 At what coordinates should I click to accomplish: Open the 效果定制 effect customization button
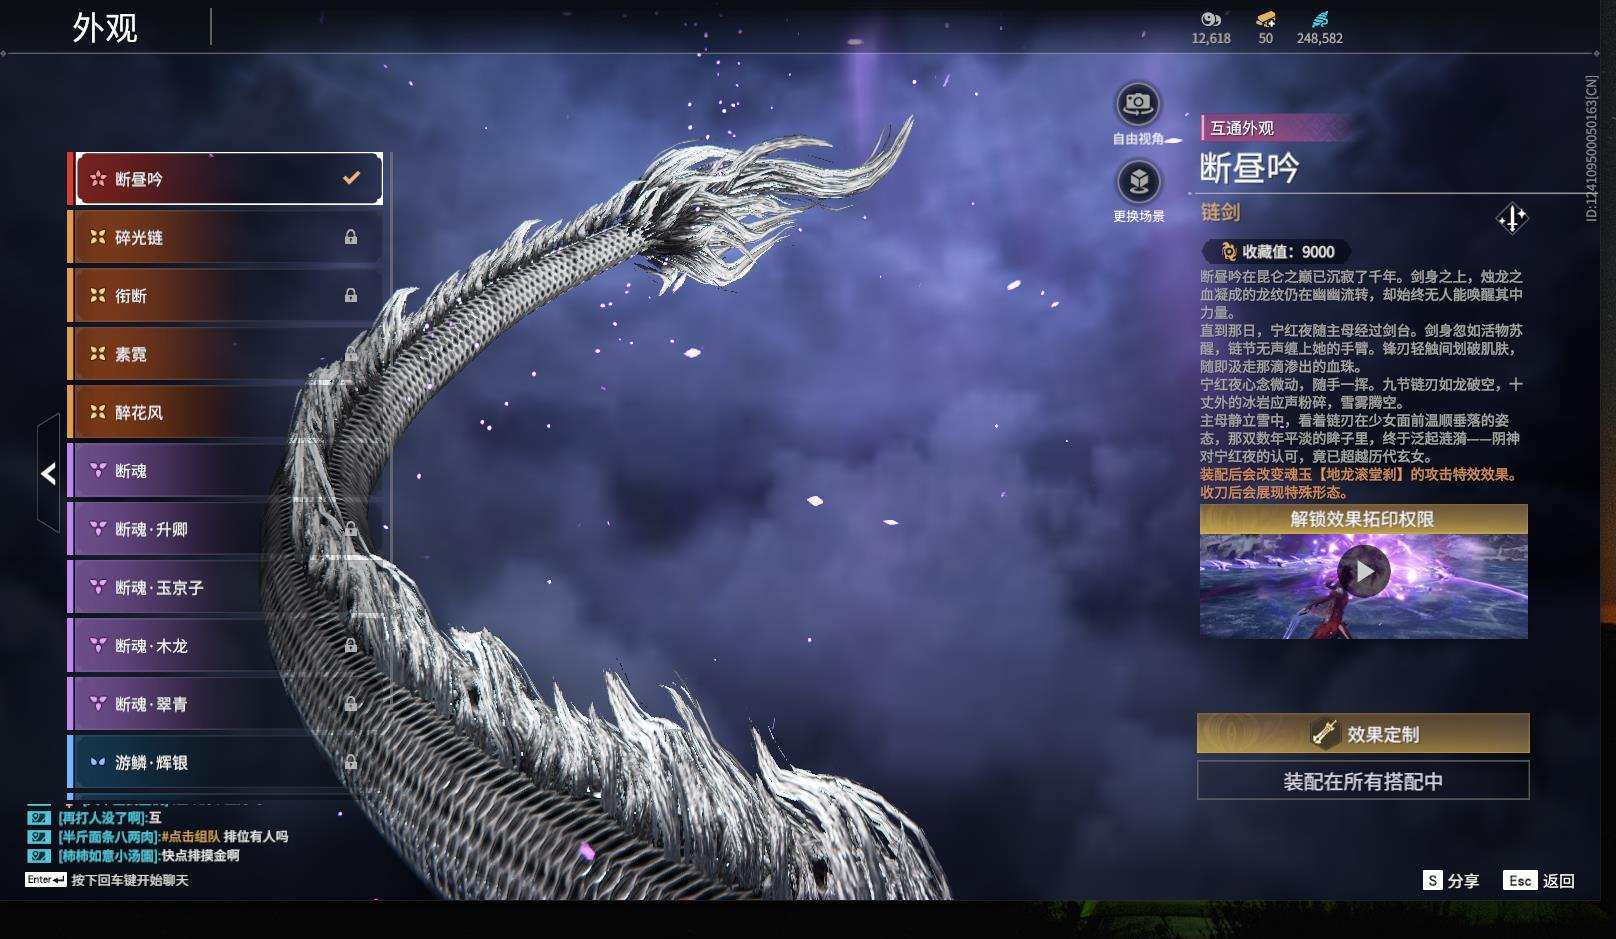[1363, 733]
